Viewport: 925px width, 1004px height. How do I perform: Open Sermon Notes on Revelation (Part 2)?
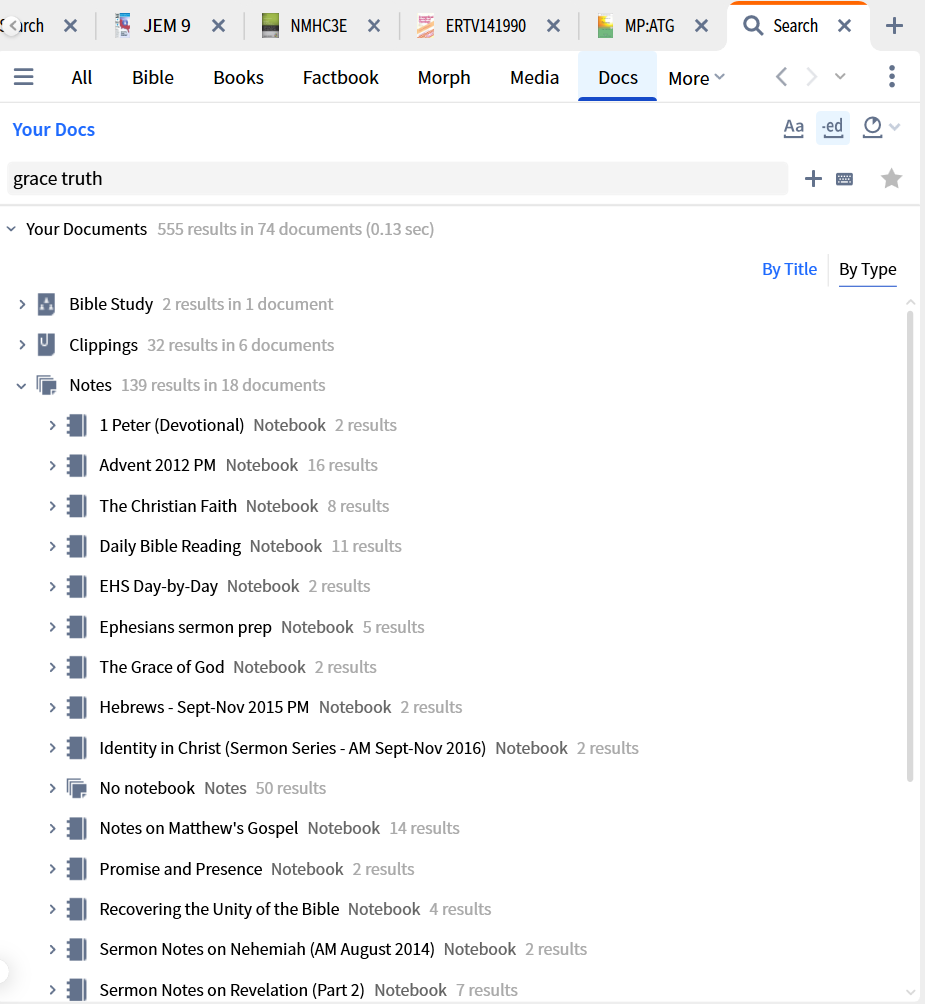click(x=232, y=990)
